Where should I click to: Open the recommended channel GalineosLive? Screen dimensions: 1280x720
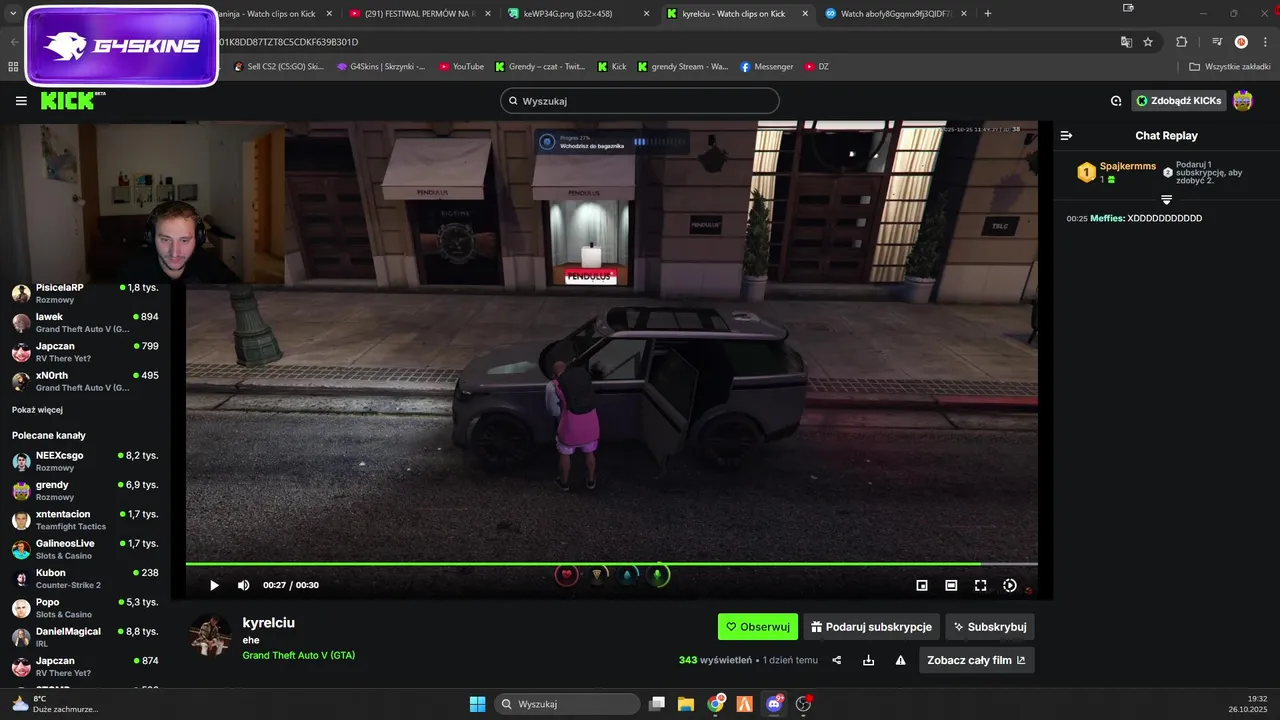(x=85, y=549)
